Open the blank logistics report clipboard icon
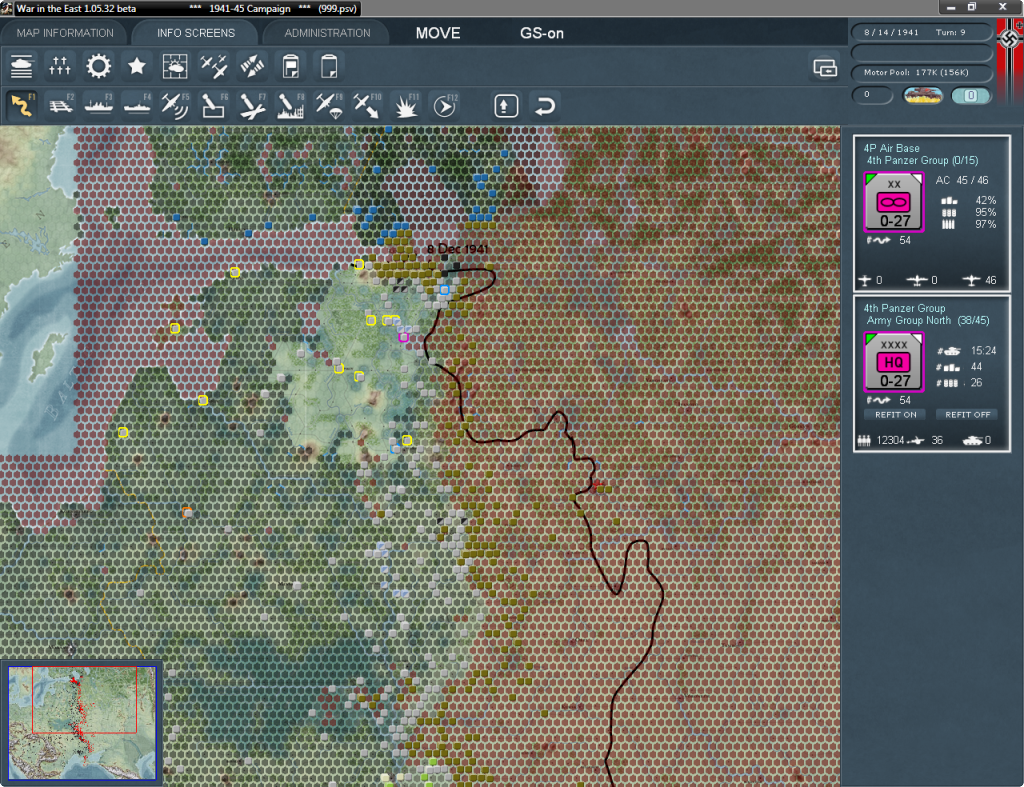 click(329, 66)
